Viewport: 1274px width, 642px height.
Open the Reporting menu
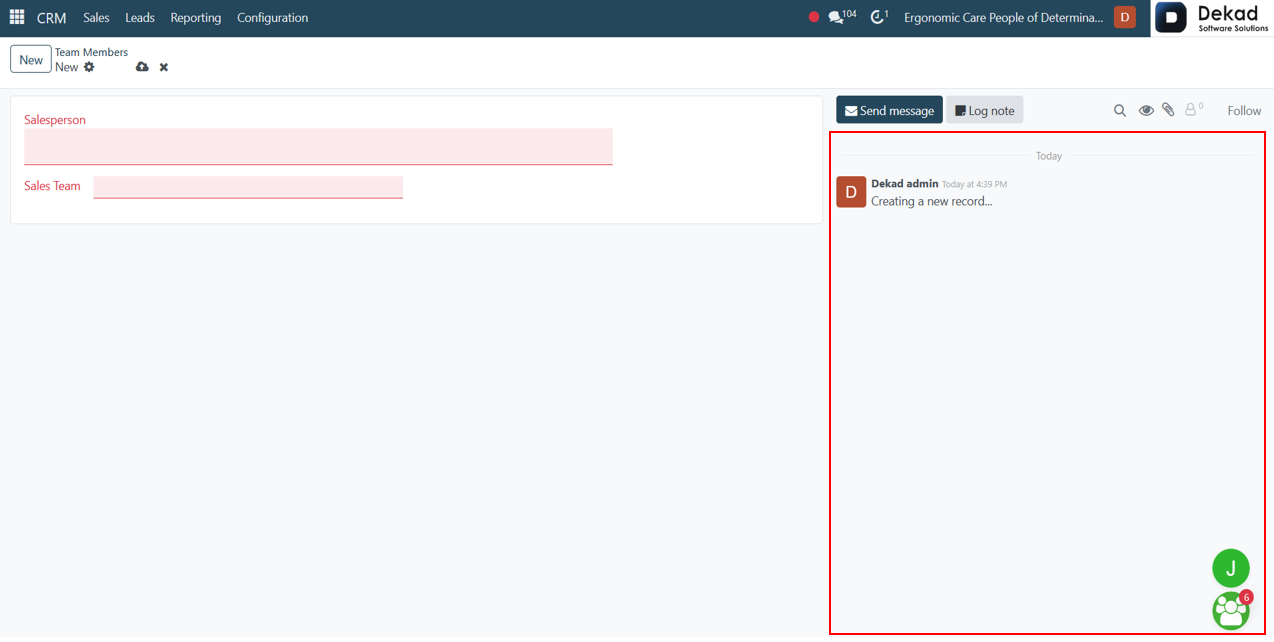196,18
